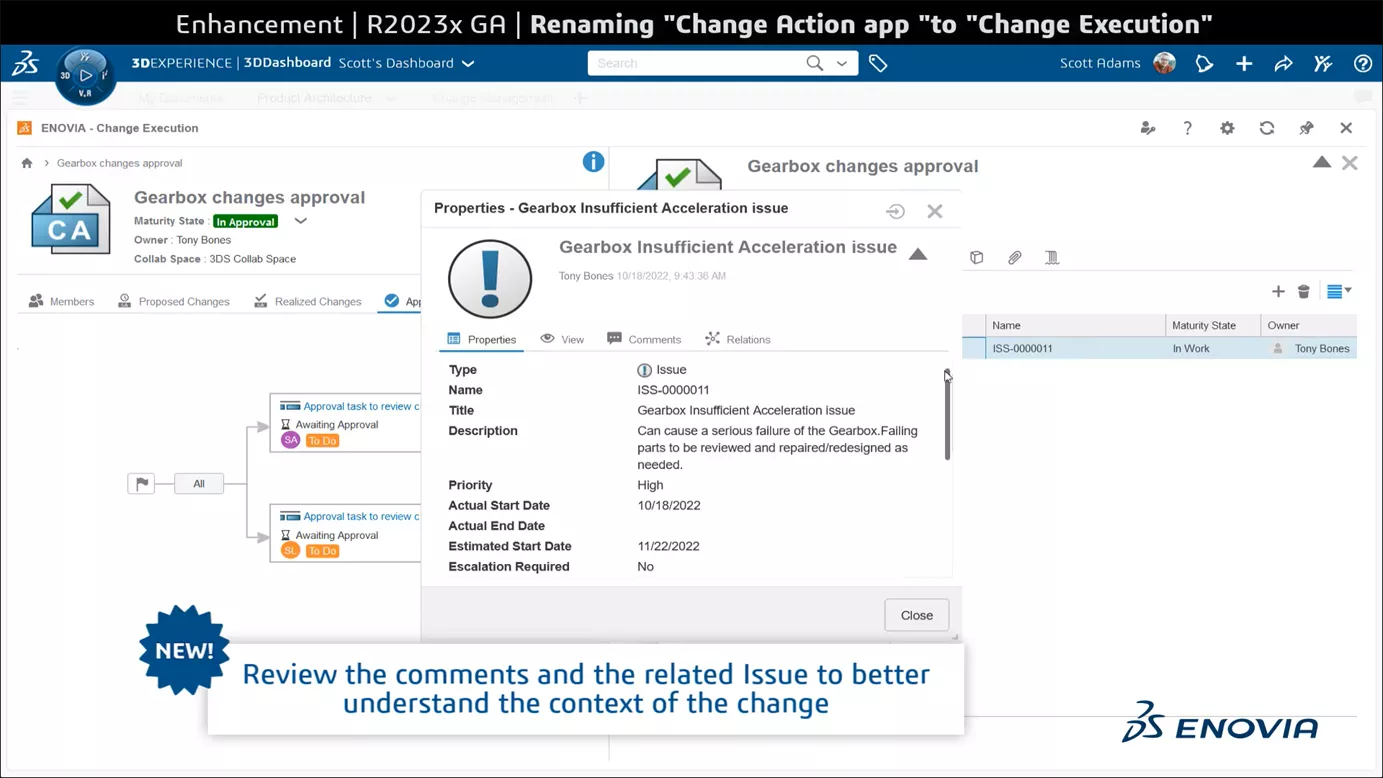Click the plus add icon above table

[x=1278, y=291]
